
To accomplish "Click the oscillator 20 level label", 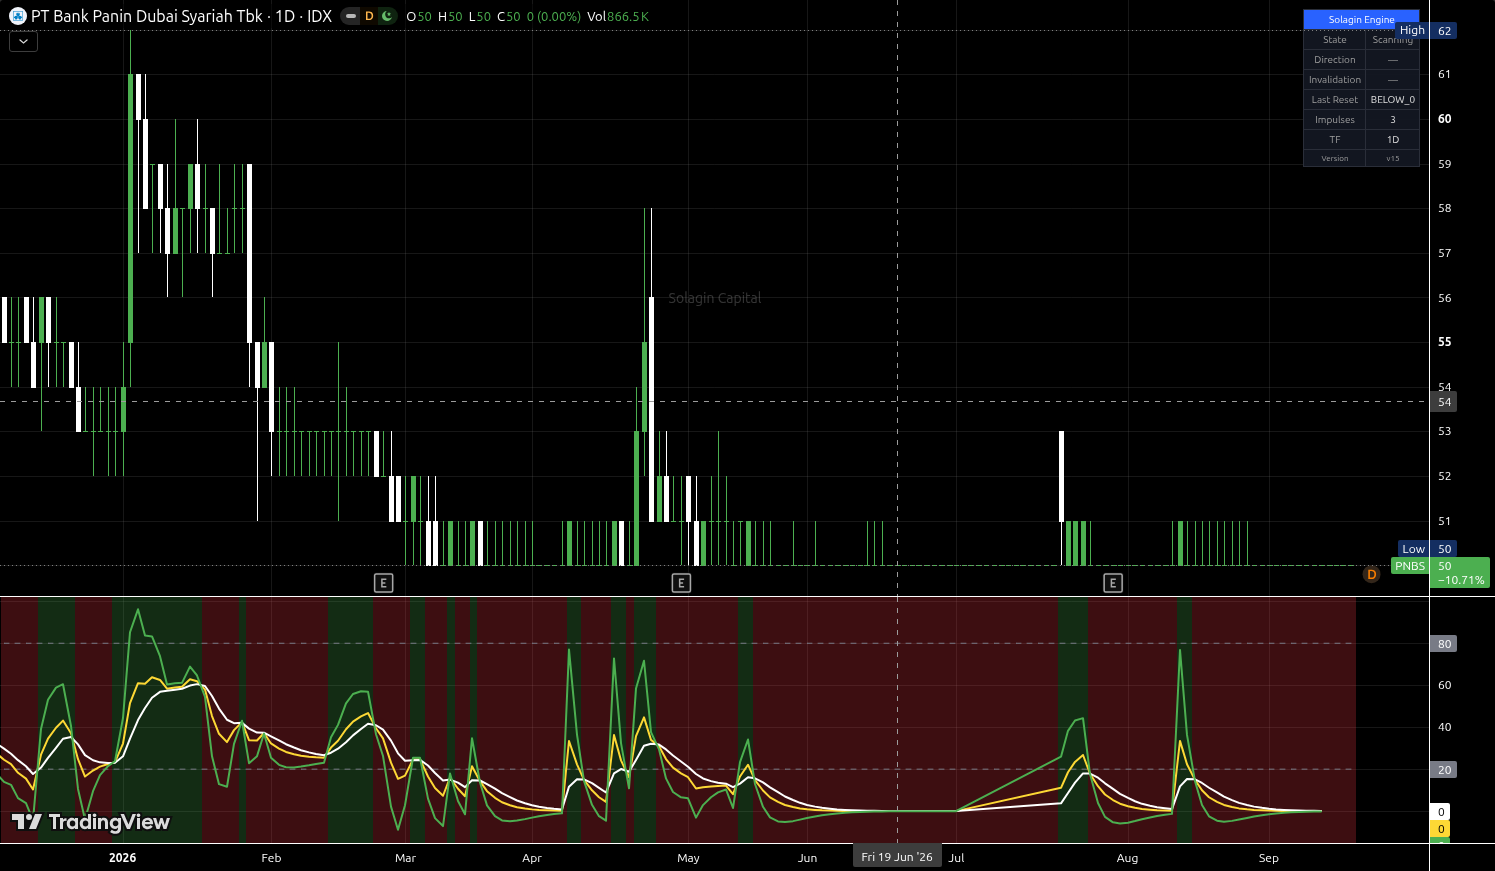I will pyautogui.click(x=1444, y=770).
